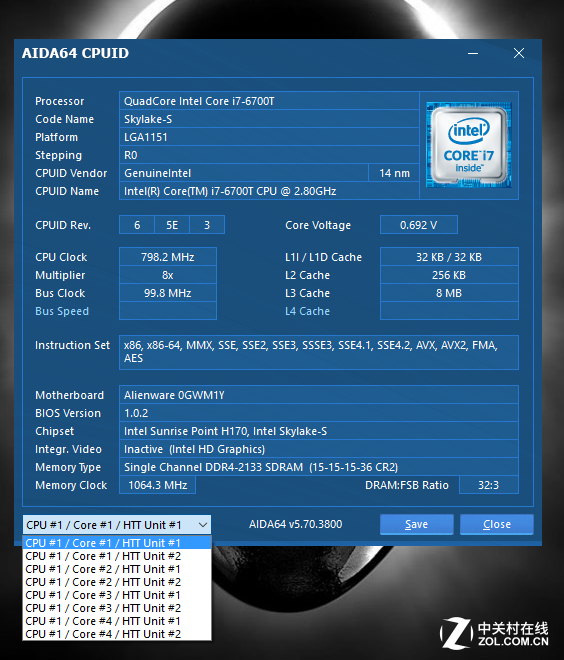
Task: Minimize the AIDA64 CPUID window
Action: [473, 53]
